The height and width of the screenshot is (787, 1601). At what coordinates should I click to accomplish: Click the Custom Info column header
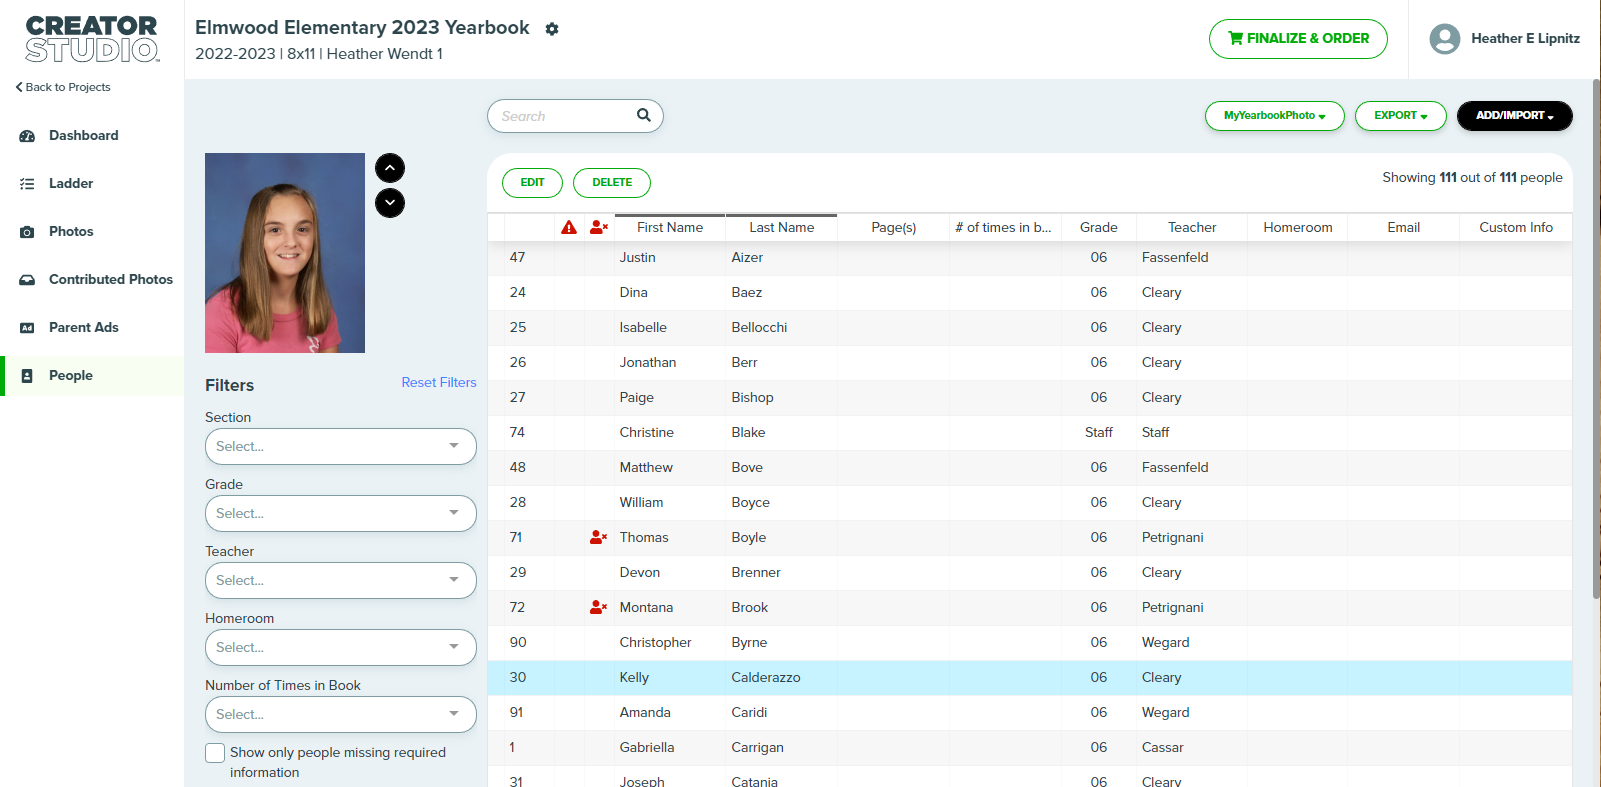(1516, 227)
